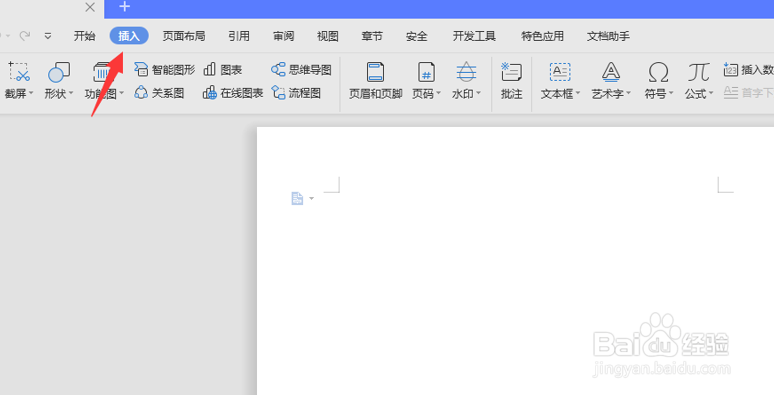Open the 安全 tab
Image resolution: width=774 pixels, height=395 pixels.
click(417, 36)
